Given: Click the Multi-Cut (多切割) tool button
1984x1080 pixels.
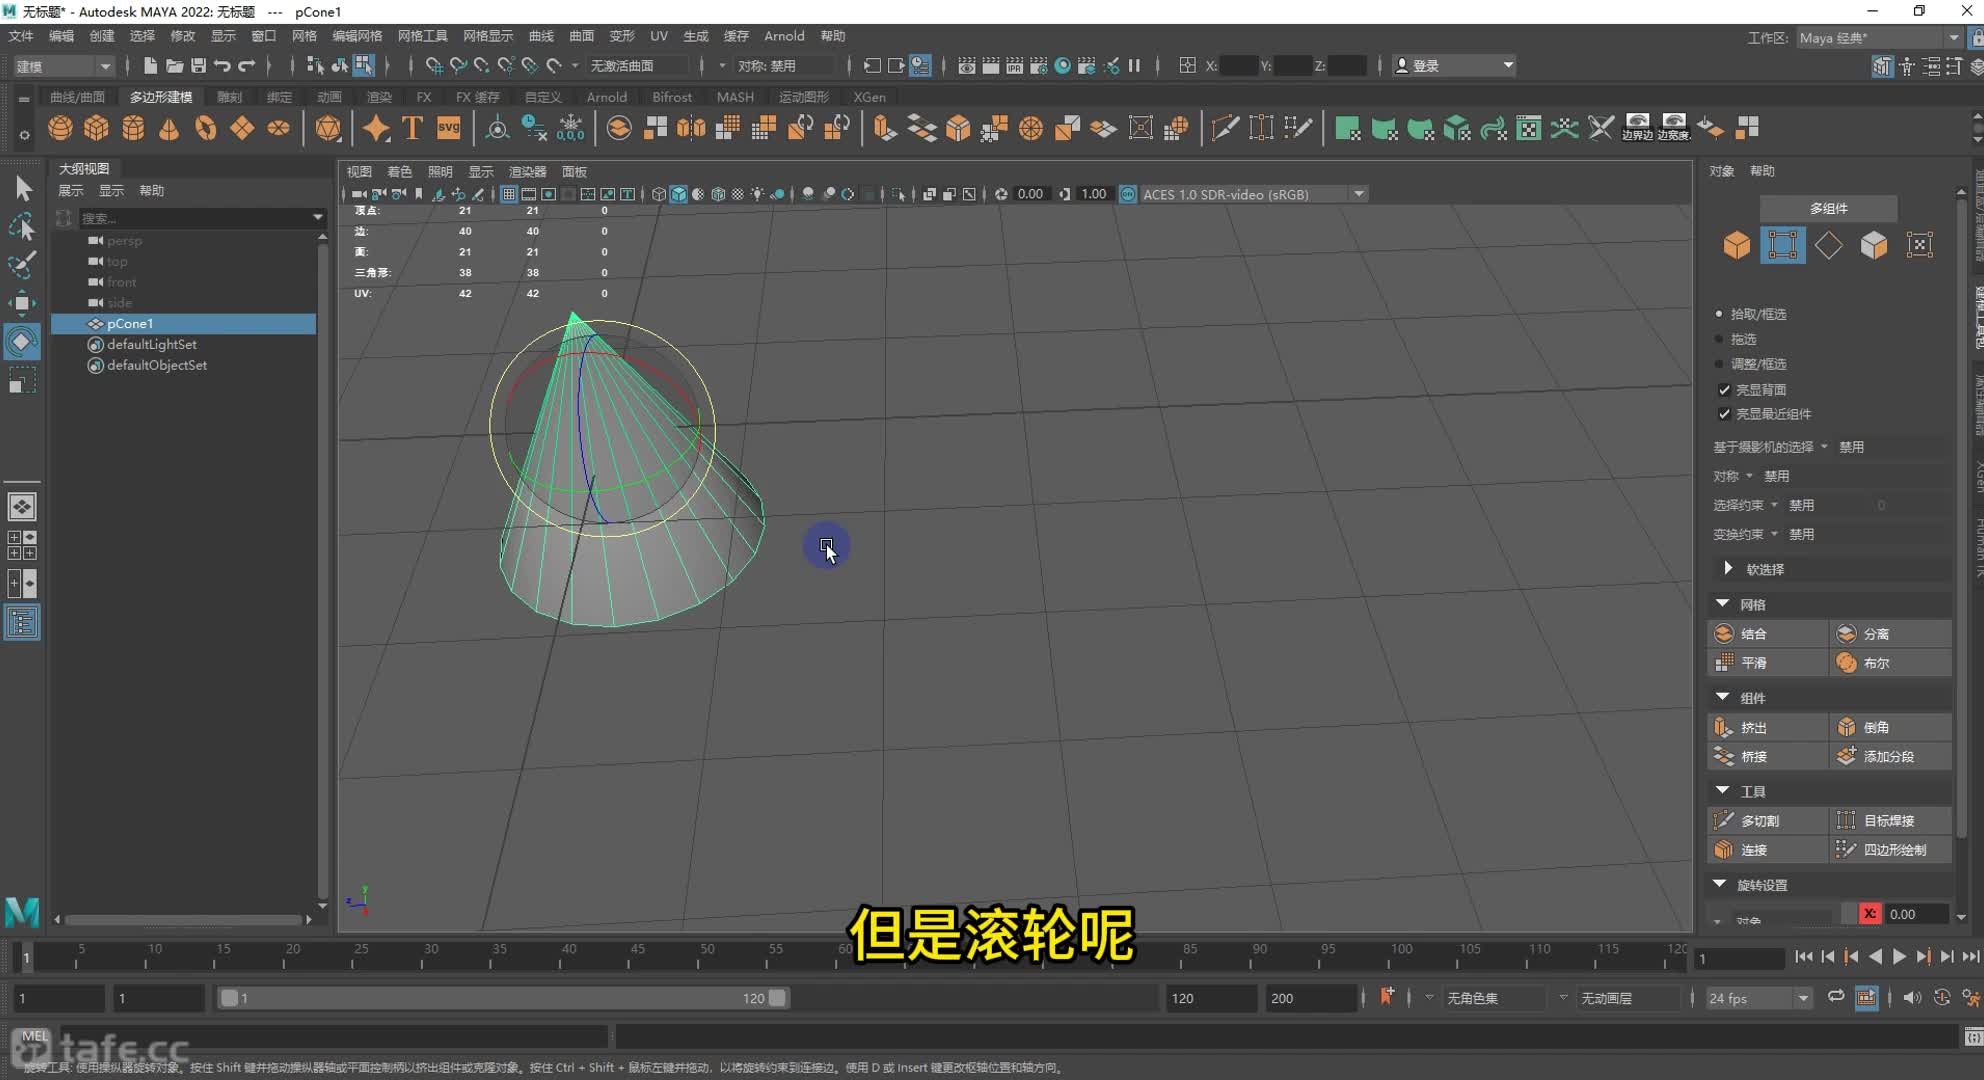Looking at the screenshot, I should tap(1768, 820).
